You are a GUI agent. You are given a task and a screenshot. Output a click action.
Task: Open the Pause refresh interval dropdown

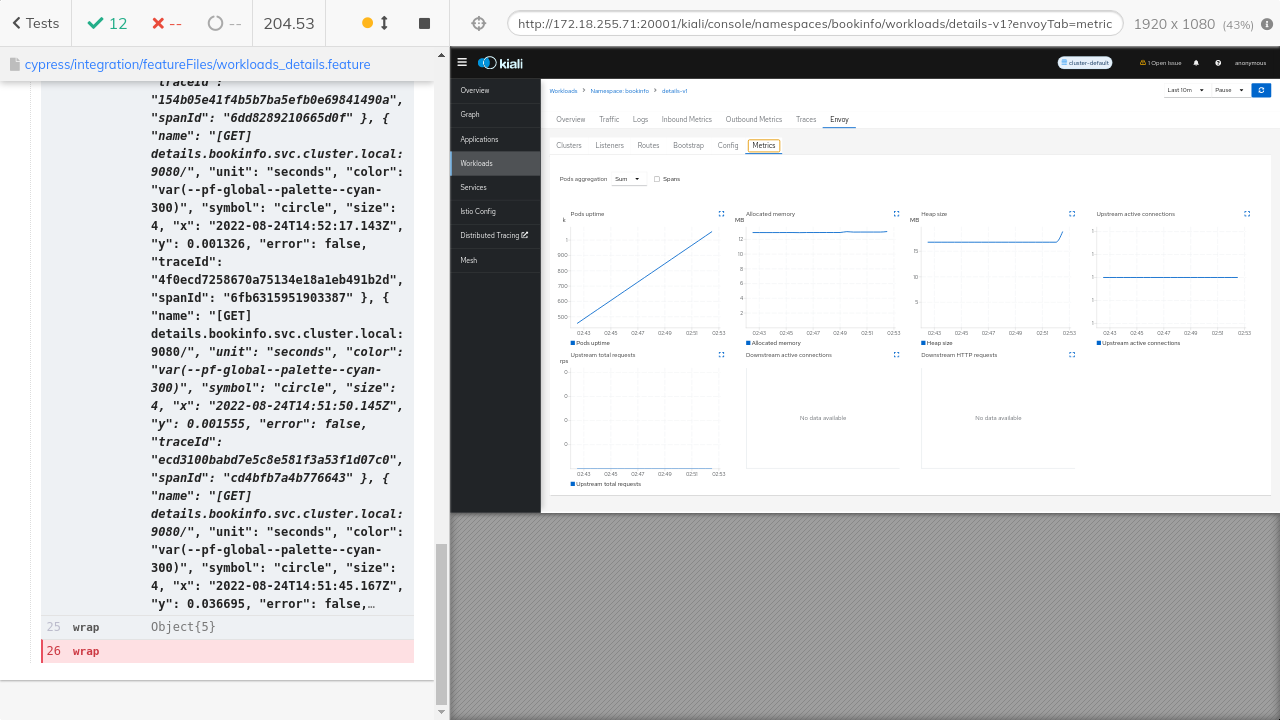point(1230,90)
